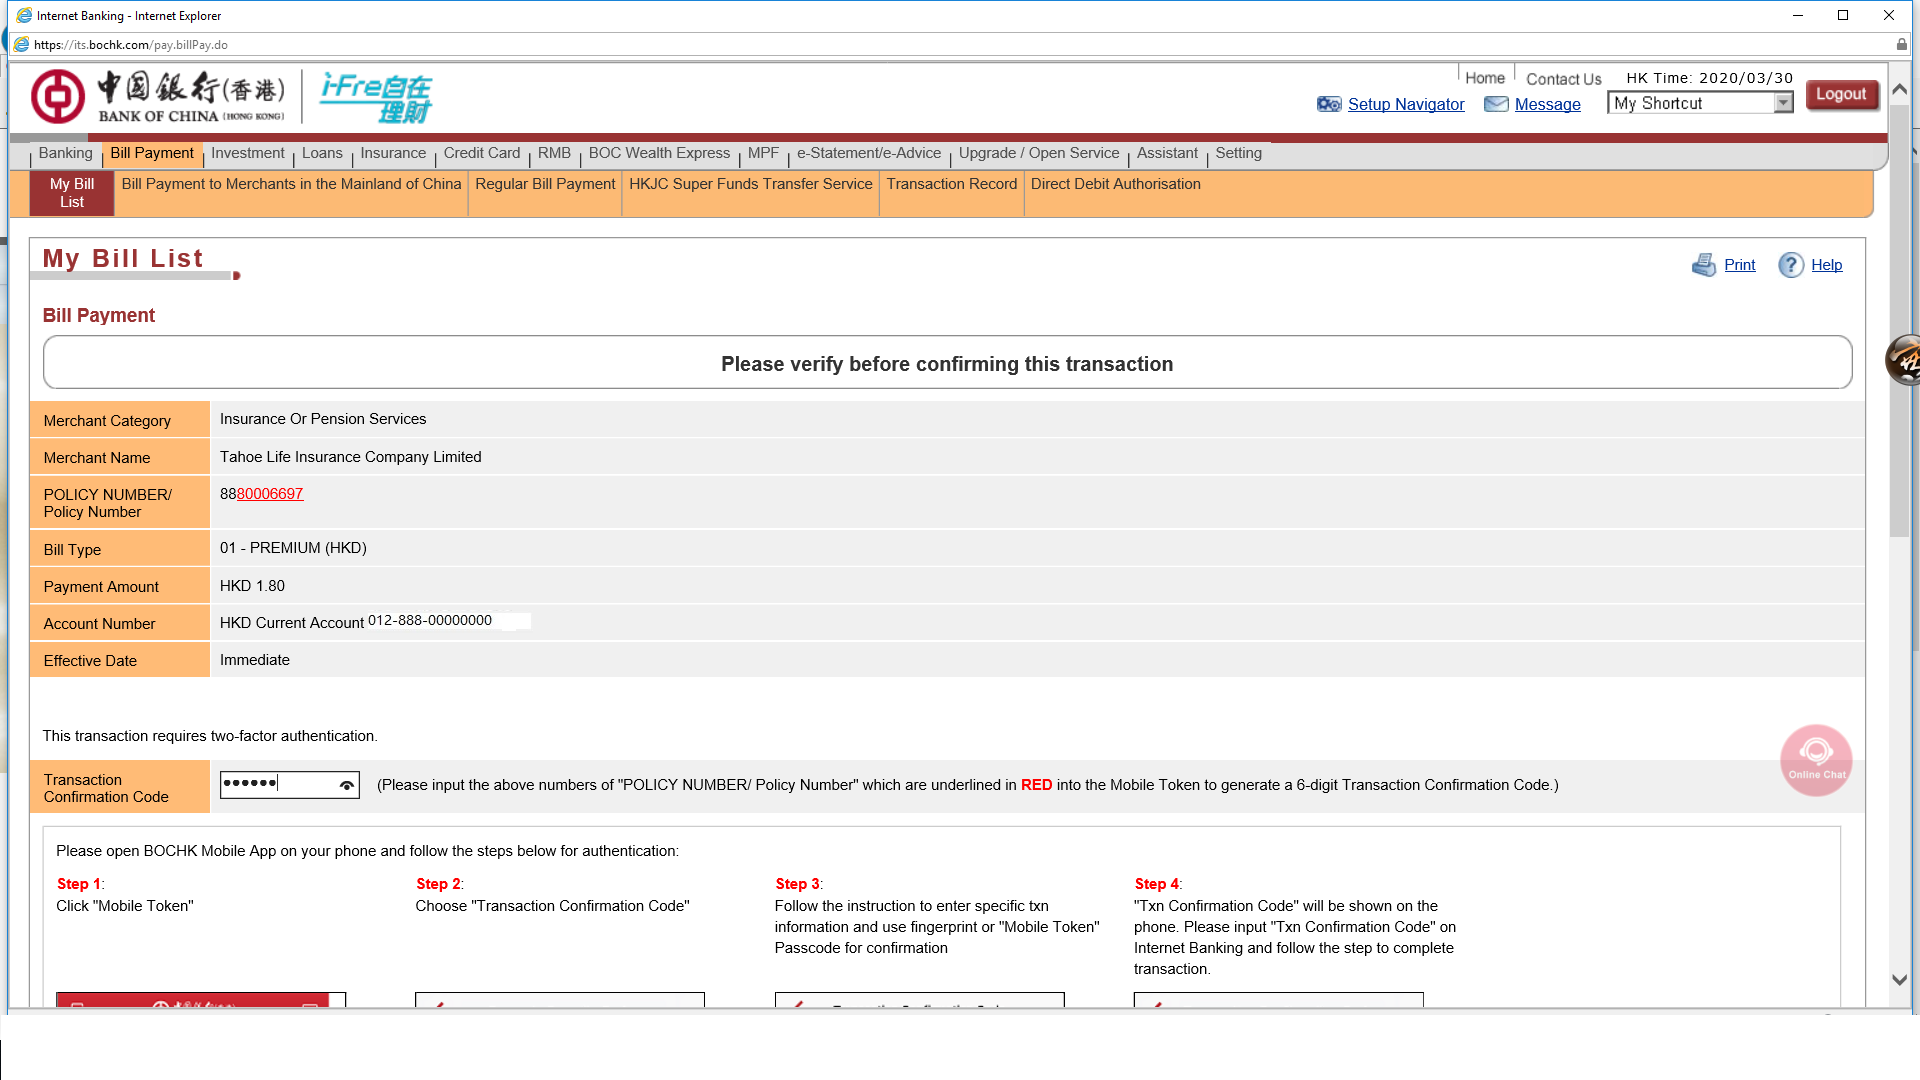This screenshot has width=1920, height=1080.
Task: Click the lock icon in address bar
Action: tap(1901, 45)
